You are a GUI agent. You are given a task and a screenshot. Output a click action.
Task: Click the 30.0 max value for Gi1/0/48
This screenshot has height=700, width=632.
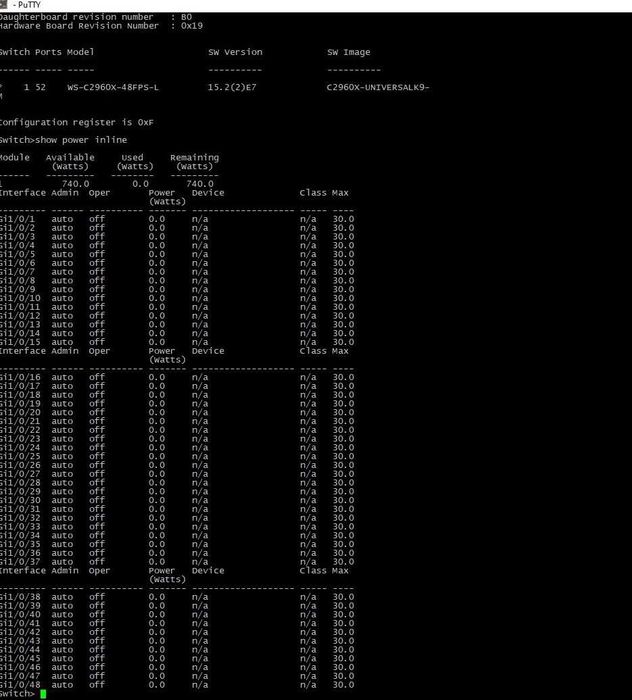[343, 685]
